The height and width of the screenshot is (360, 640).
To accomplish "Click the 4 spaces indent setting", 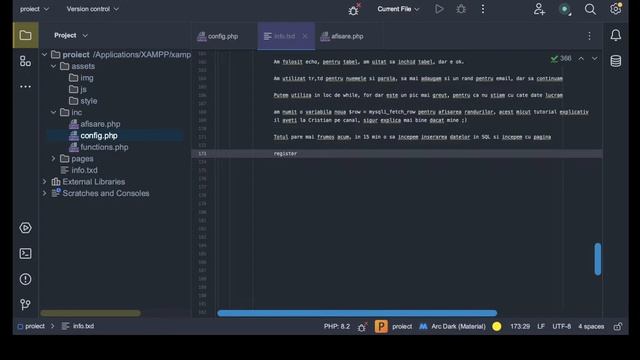I will click(x=591, y=327).
